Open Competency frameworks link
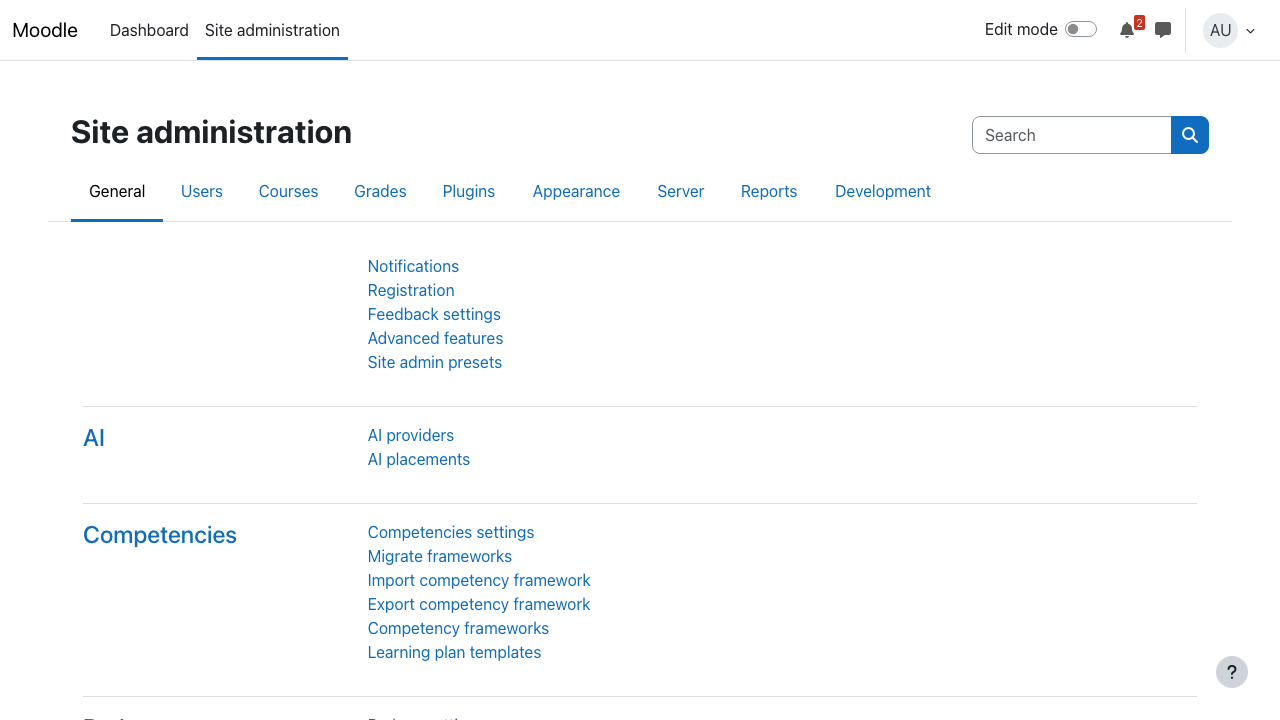The image size is (1280, 720). point(458,628)
